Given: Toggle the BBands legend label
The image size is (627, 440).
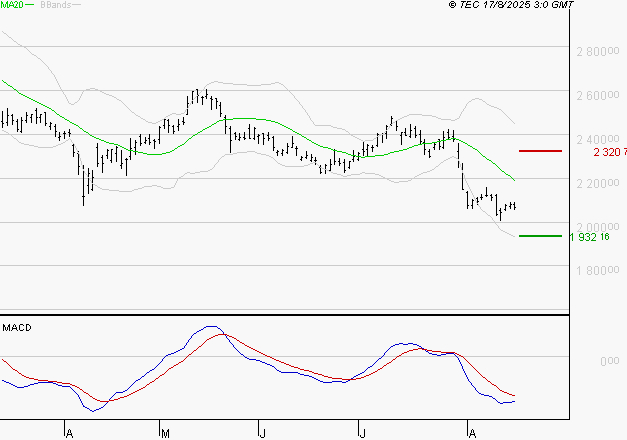Looking at the screenshot, I should tap(57, 6).
